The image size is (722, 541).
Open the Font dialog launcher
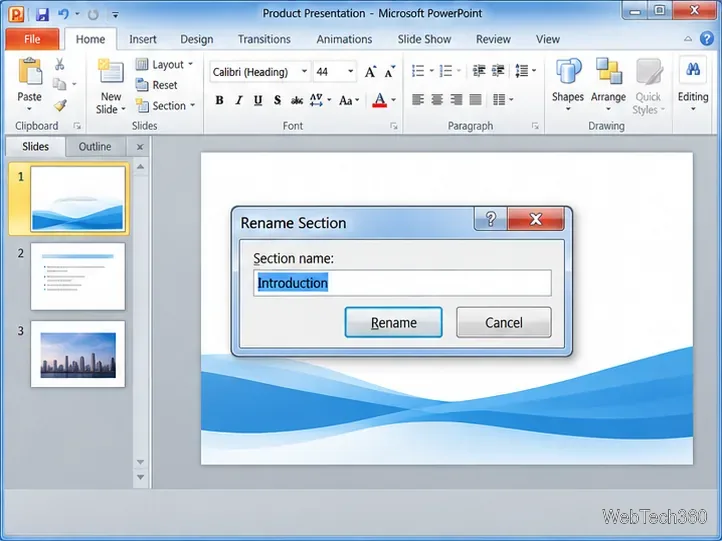point(394,126)
